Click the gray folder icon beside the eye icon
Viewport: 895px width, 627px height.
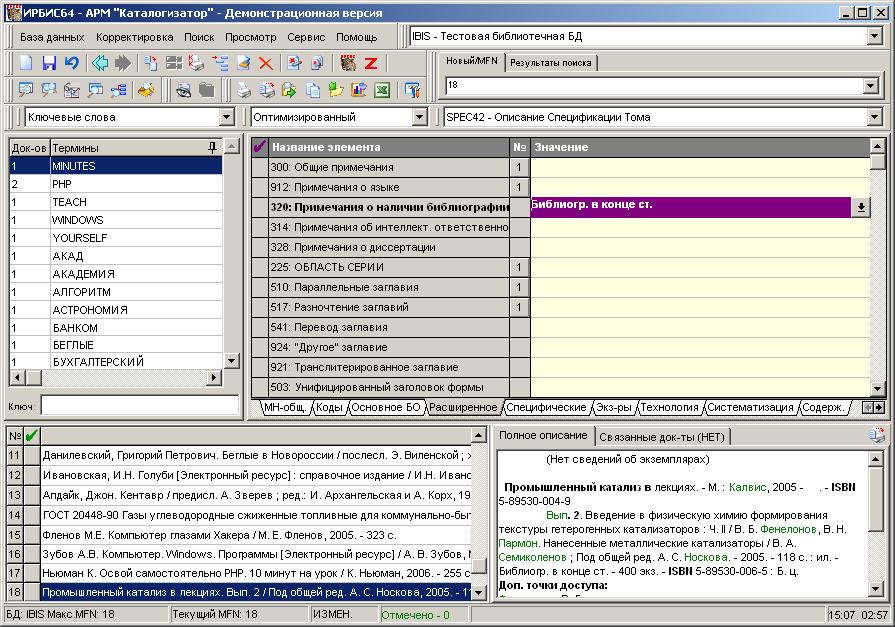(206, 90)
